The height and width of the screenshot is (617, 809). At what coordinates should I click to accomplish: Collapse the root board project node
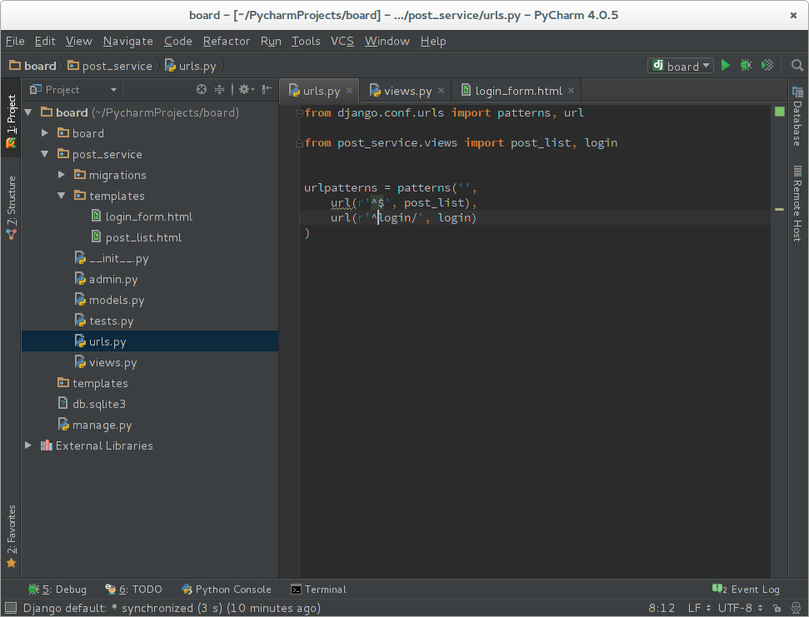click(28, 112)
